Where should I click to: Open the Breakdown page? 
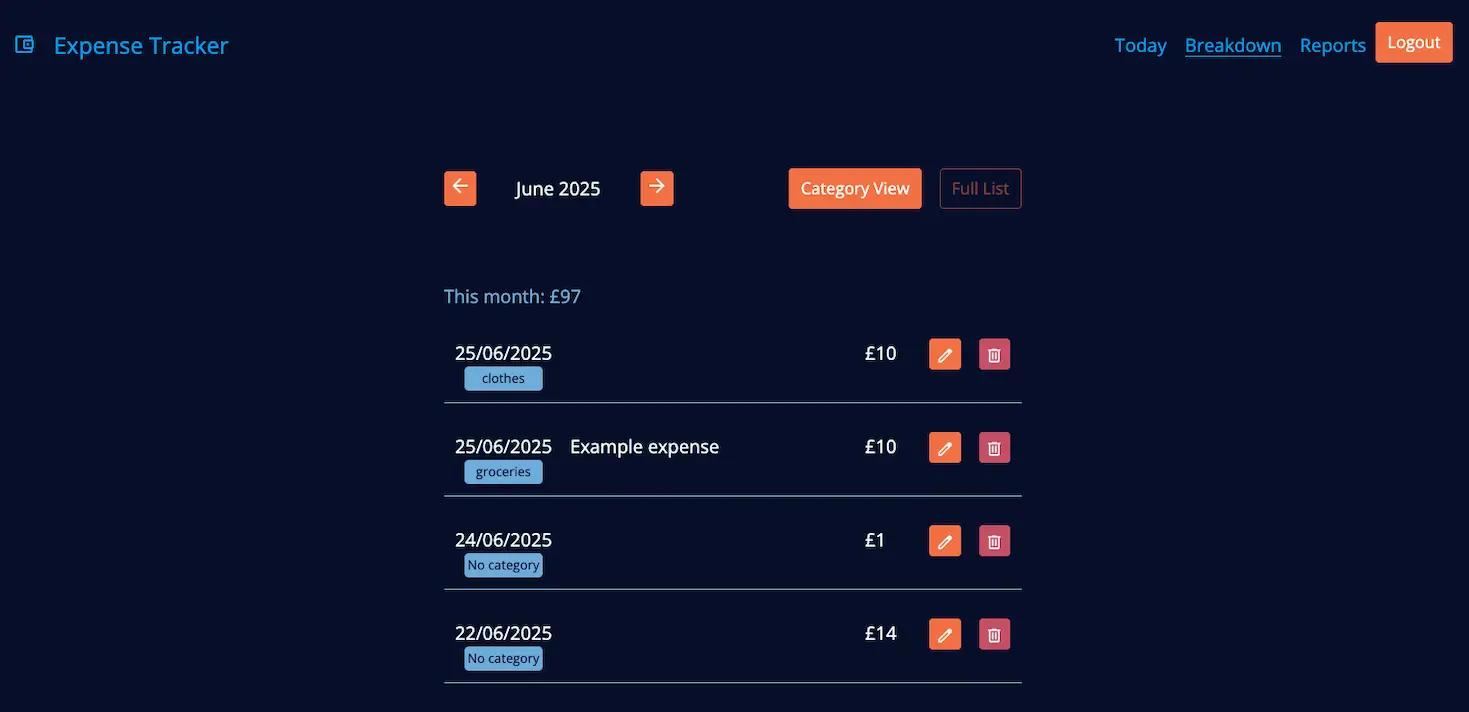(x=1233, y=45)
